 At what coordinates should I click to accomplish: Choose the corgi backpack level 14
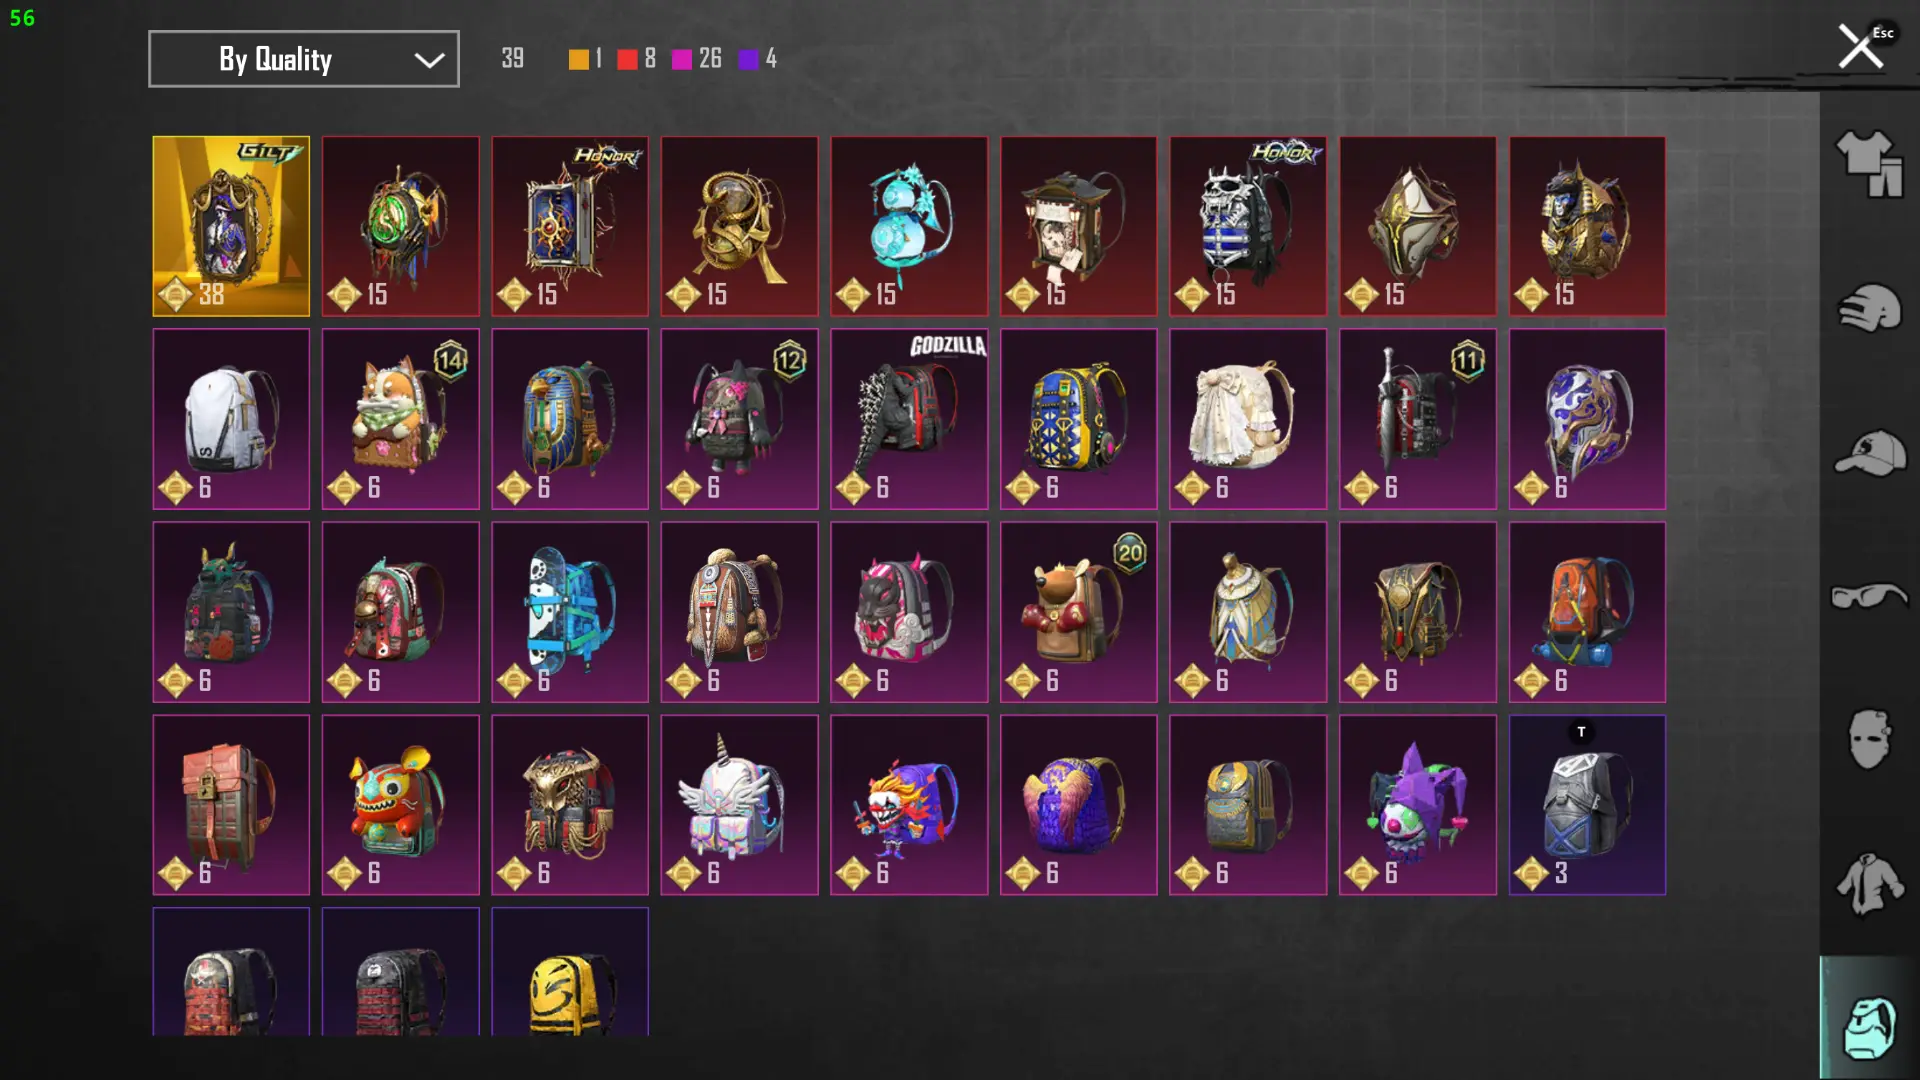400,419
